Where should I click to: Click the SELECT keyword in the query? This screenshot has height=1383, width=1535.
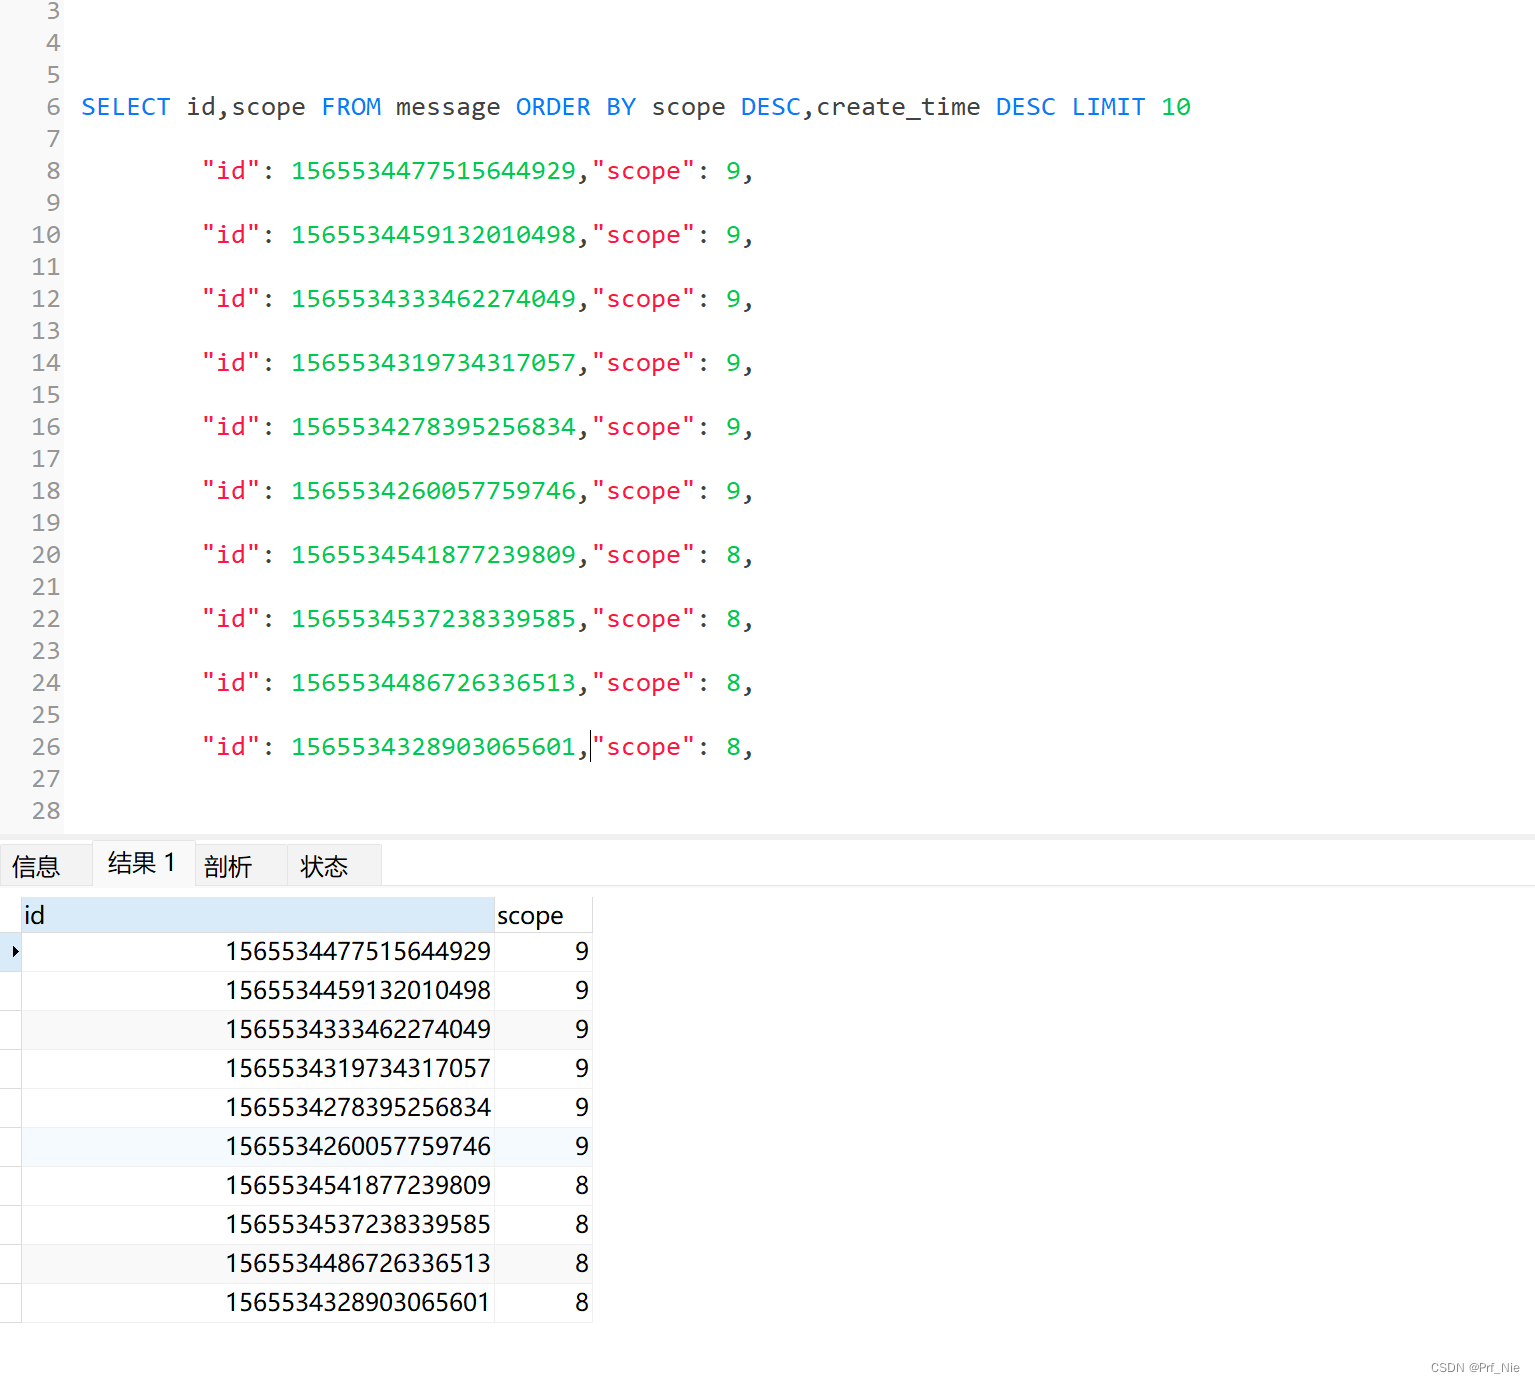pos(126,107)
